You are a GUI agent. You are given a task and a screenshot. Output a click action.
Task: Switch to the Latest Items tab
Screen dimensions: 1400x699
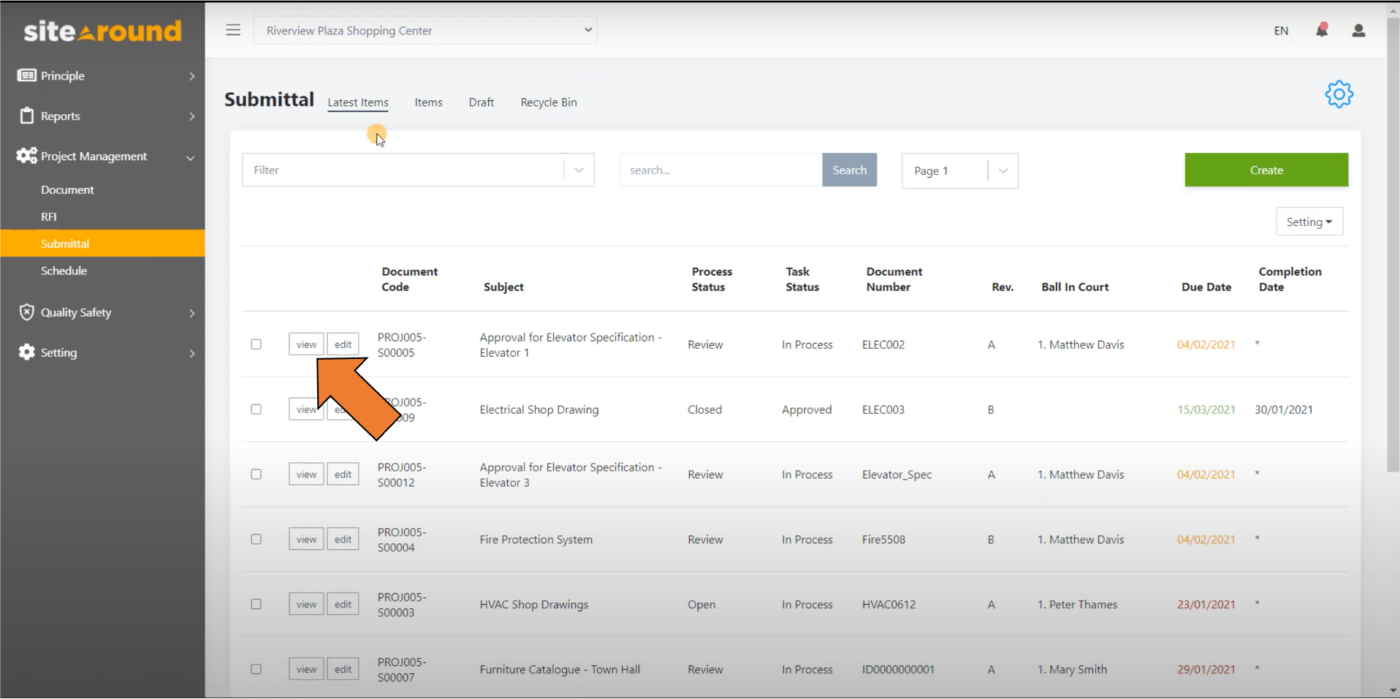(x=358, y=102)
